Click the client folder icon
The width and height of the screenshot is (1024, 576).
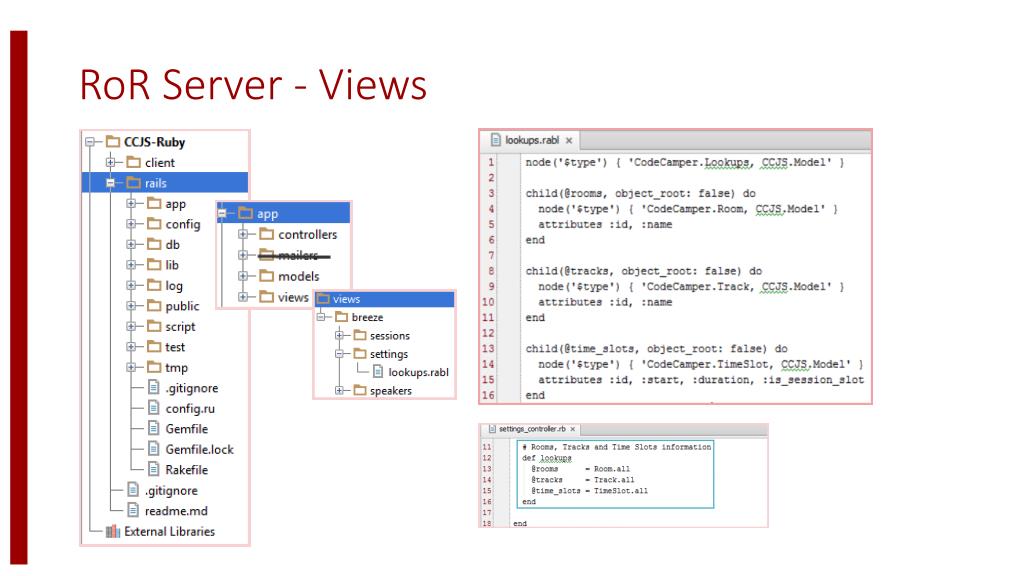(x=134, y=162)
